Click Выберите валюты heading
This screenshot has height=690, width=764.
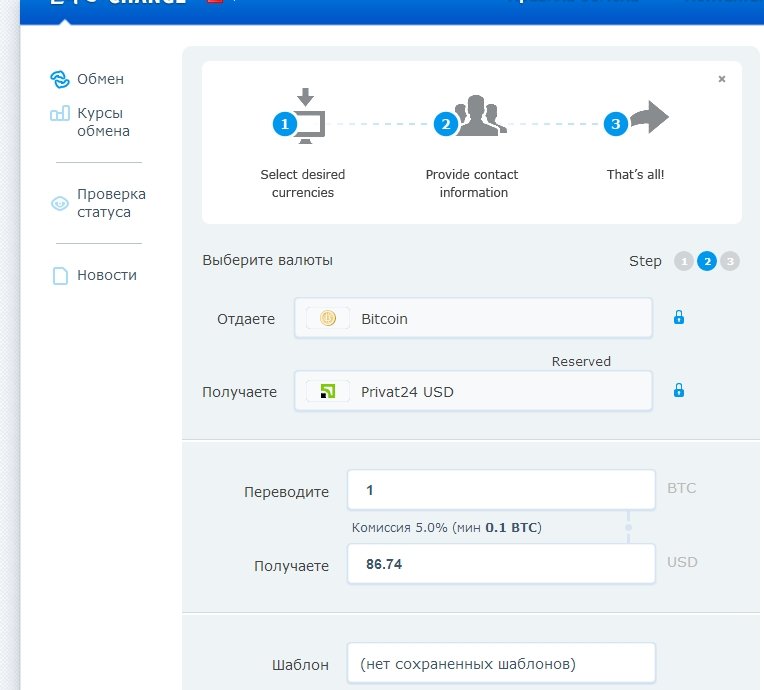(267, 261)
